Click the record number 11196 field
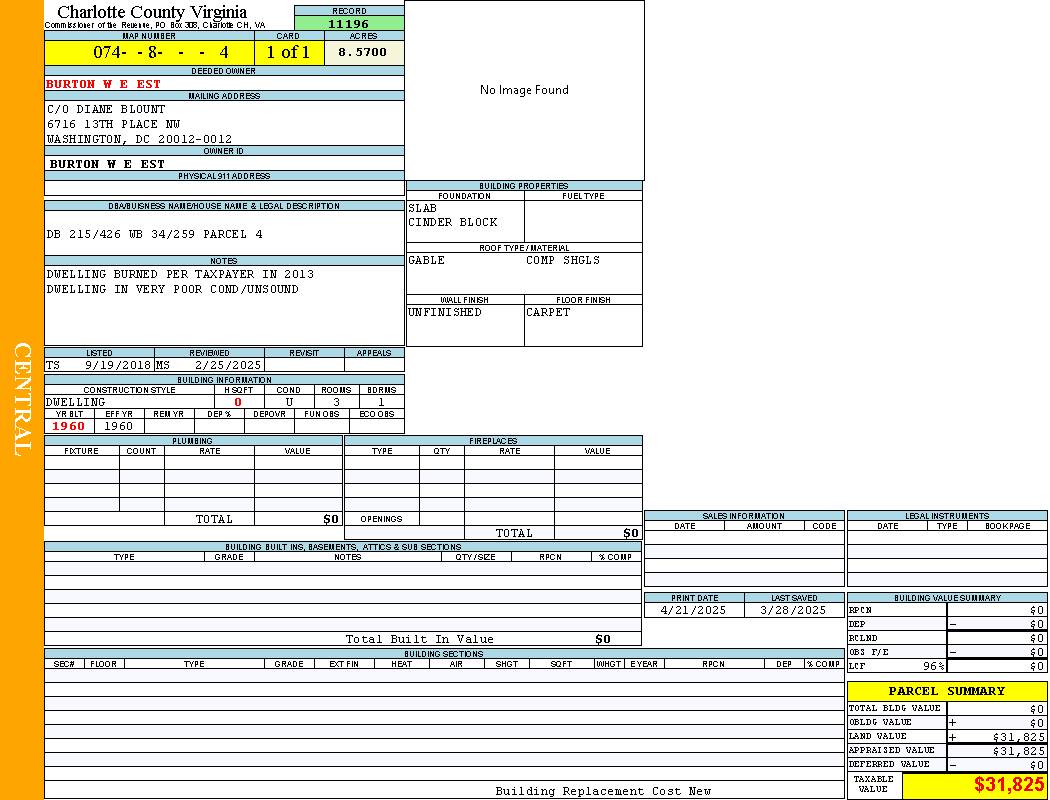The image size is (1050, 800). 349,24
